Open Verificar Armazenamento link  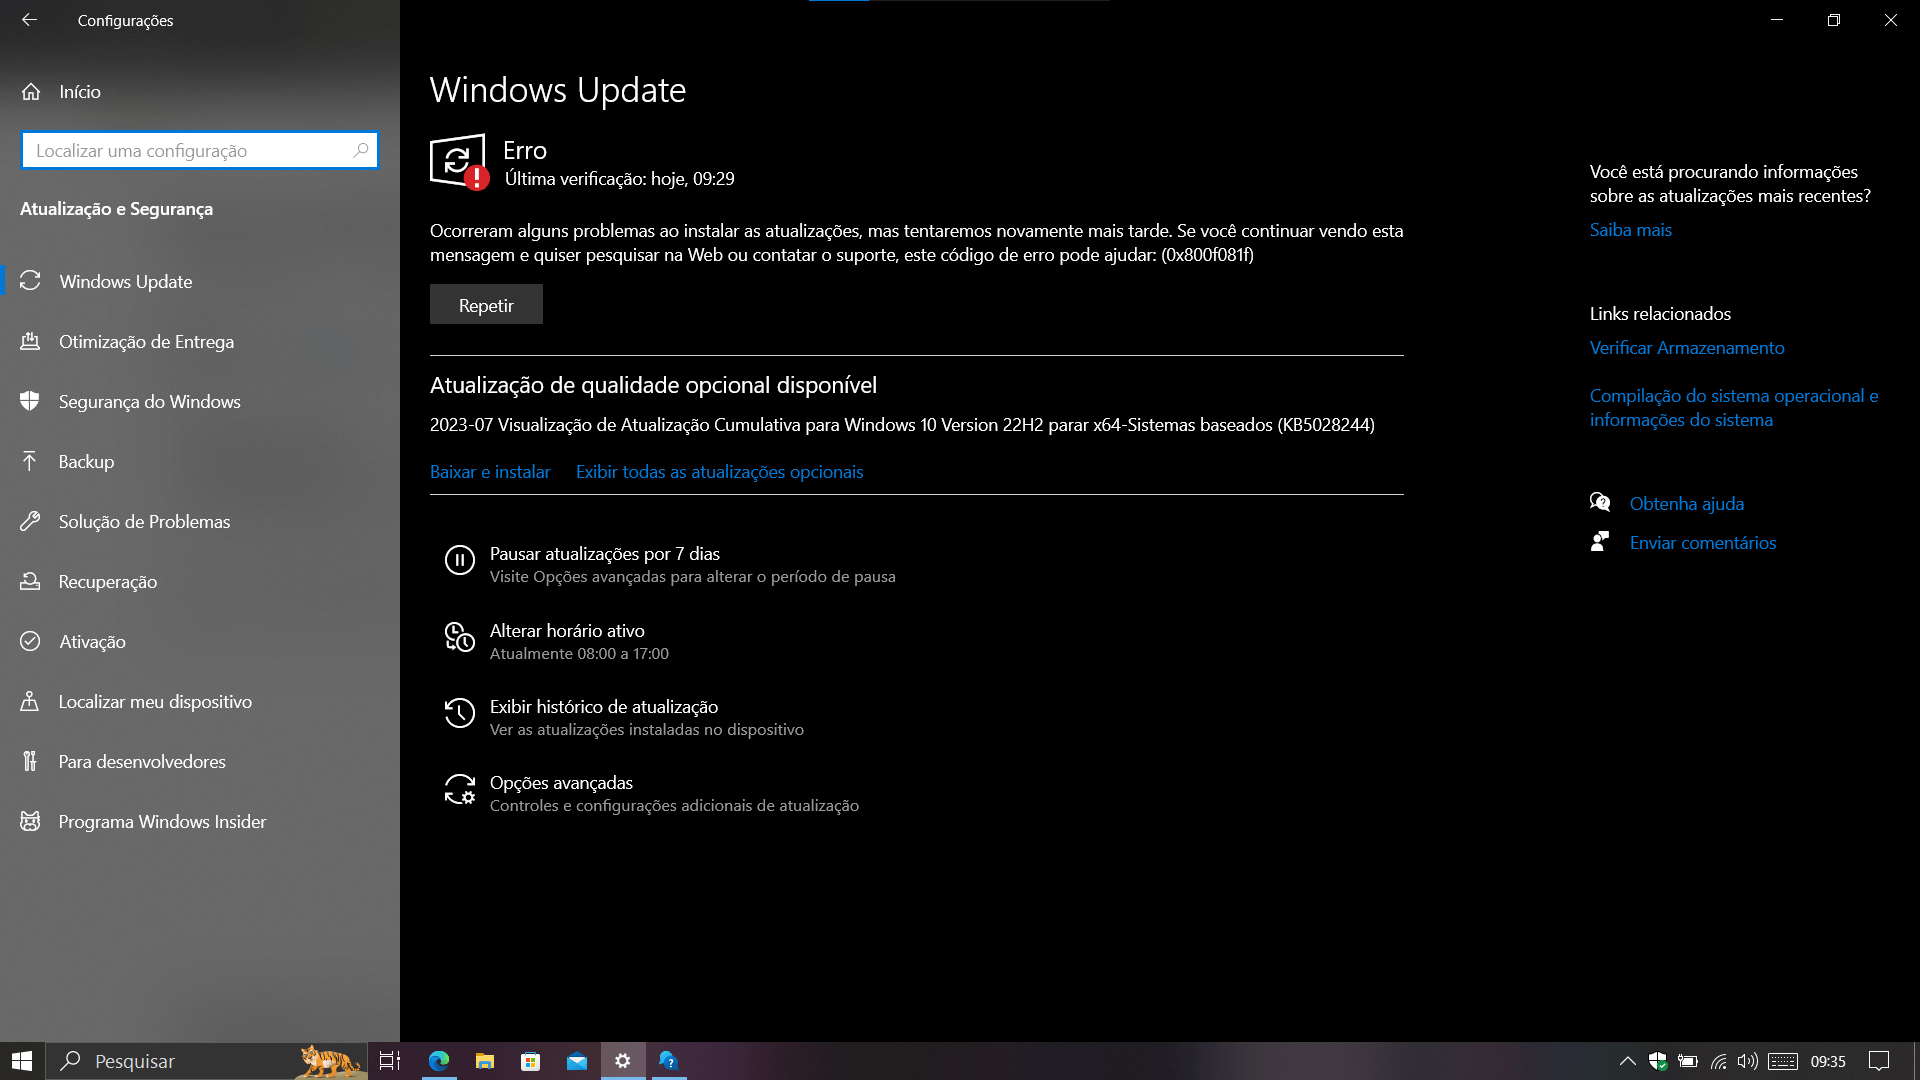1686,348
